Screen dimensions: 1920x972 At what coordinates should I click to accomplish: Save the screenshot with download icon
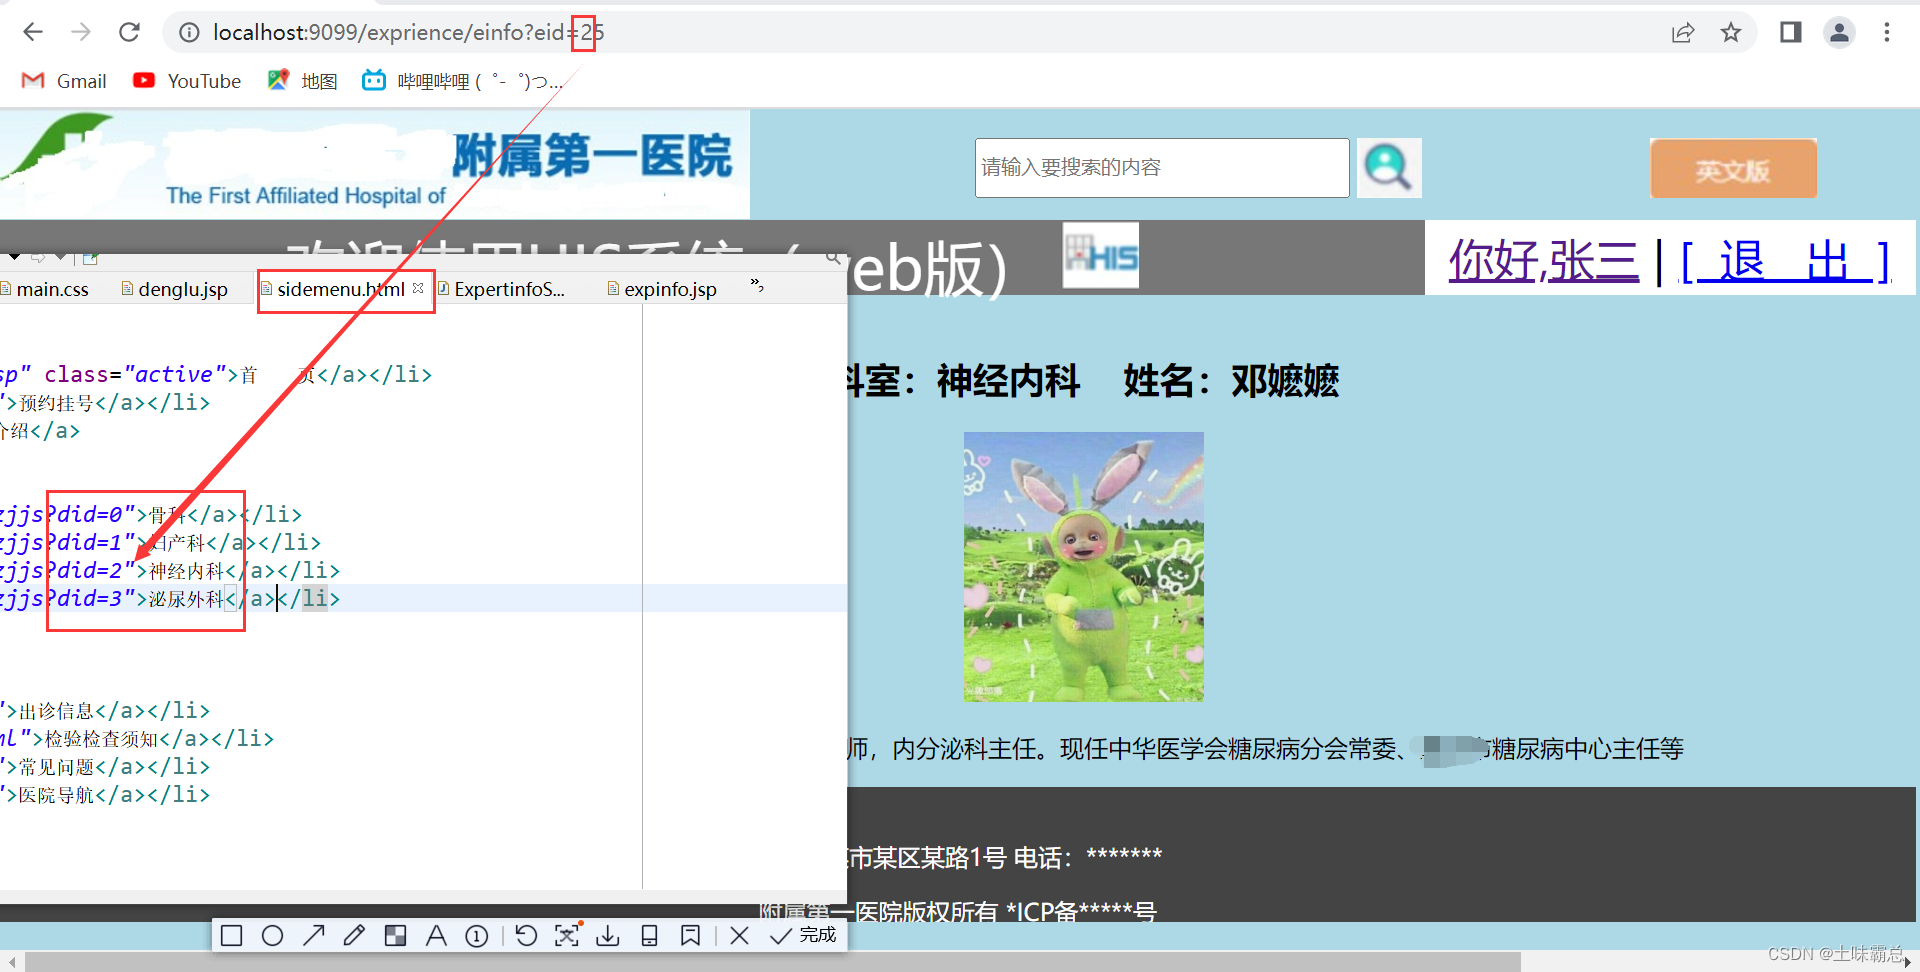[x=608, y=936]
